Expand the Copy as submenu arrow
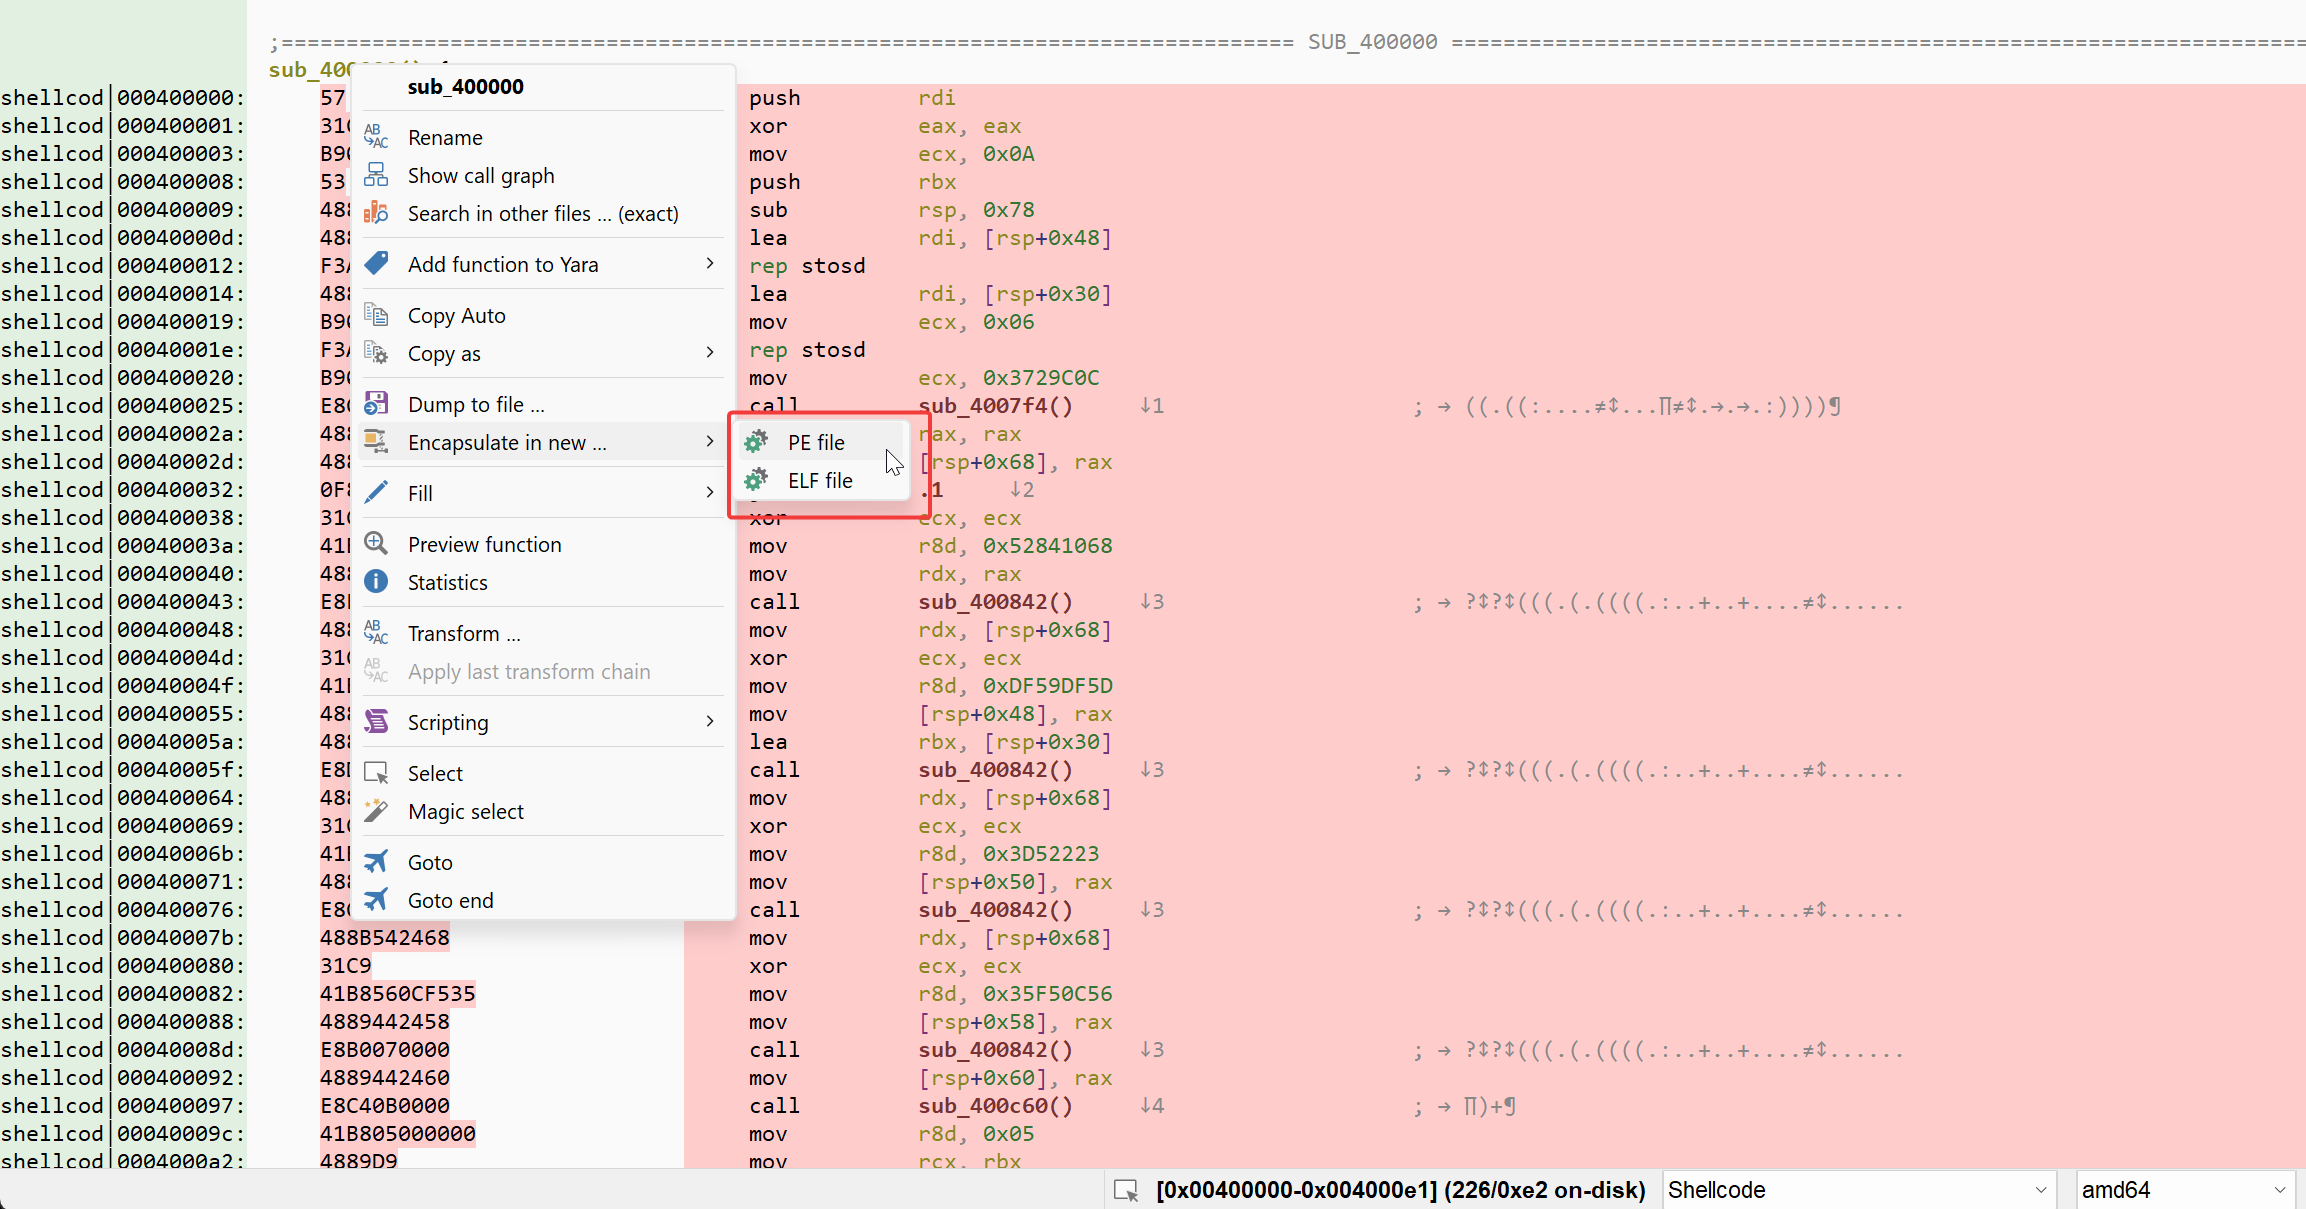This screenshot has width=2306, height=1209. pos(710,353)
